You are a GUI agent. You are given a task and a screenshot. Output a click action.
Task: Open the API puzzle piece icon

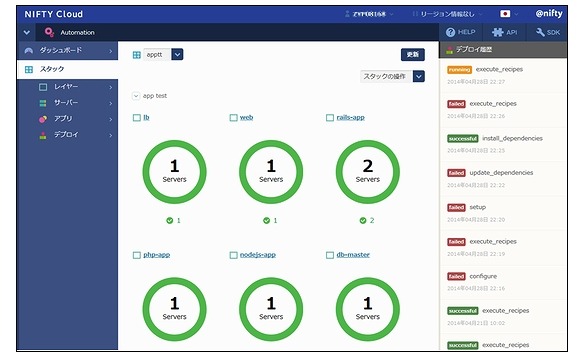click(498, 33)
